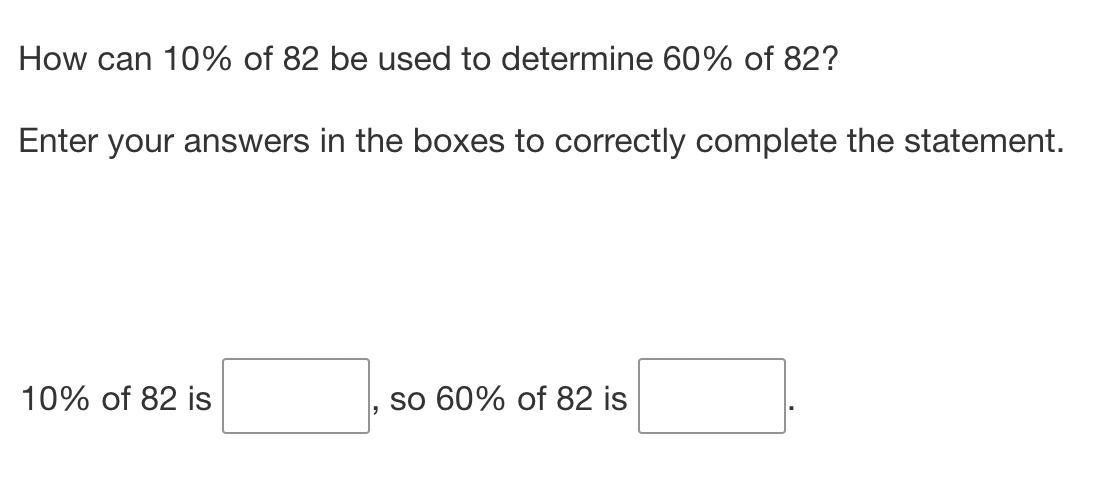
Task: Click the word "boxes" in the instruction
Action: [x=459, y=141]
